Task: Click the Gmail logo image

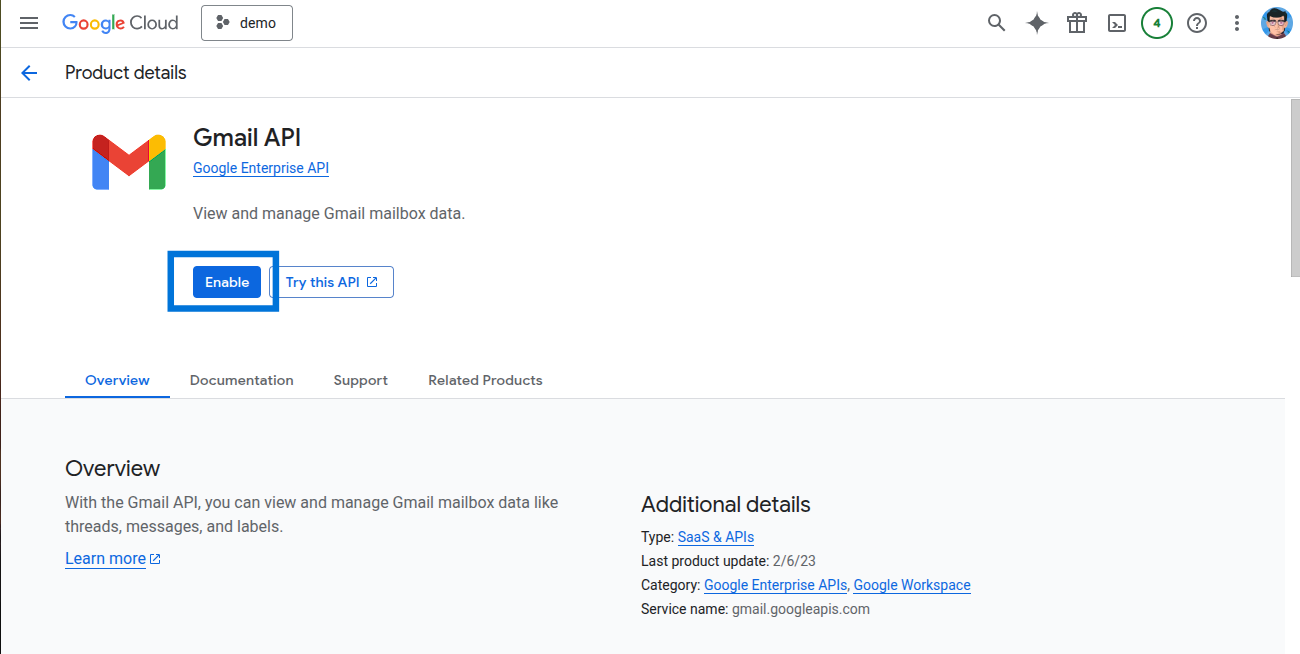Action: pos(129,161)
